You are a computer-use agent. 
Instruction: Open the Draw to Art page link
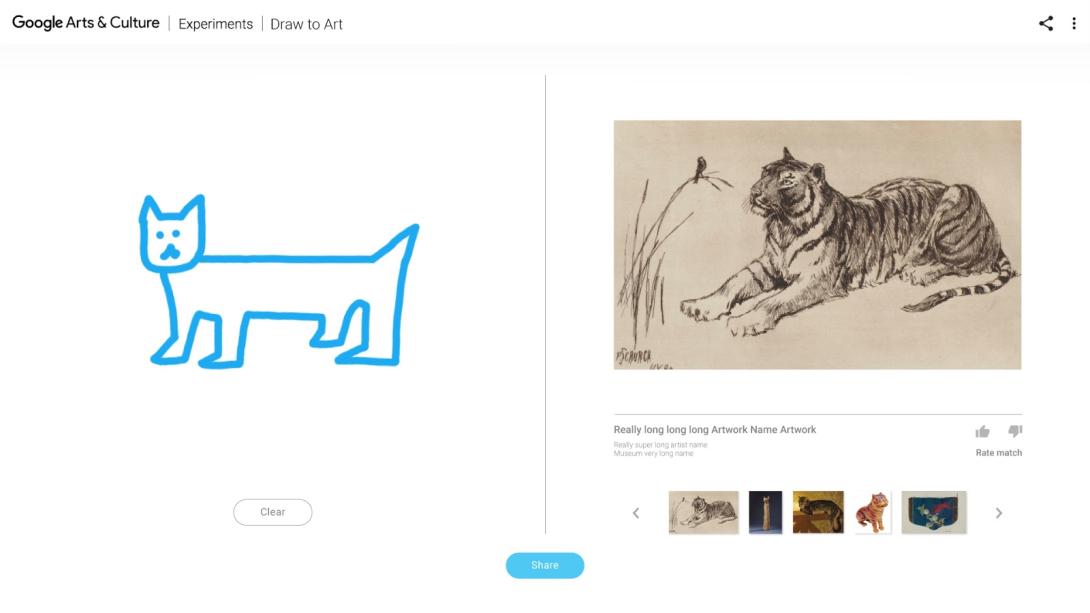(307, 24)
